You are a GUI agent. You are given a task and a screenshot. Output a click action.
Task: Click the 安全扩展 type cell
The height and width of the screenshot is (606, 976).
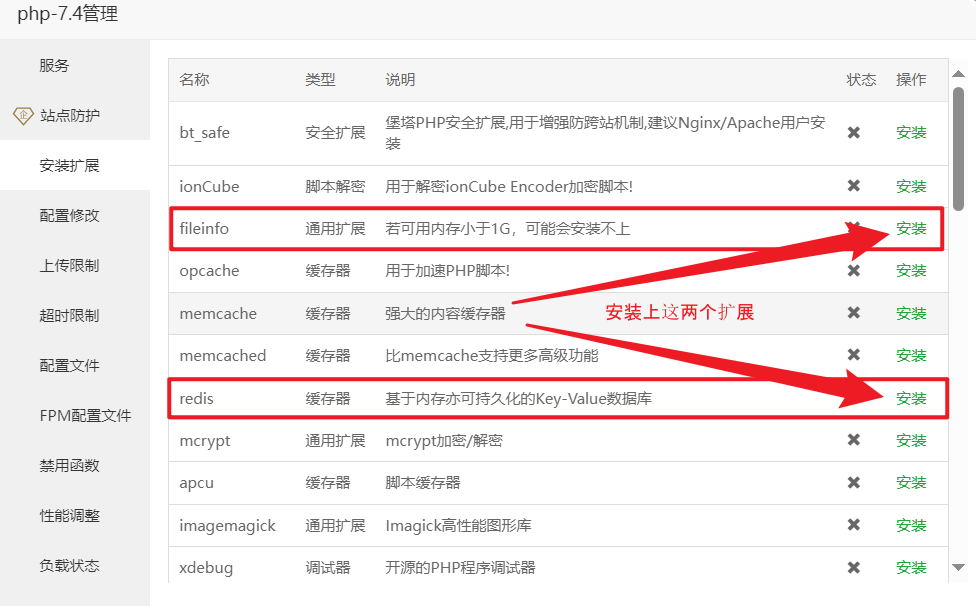(336, 133)
